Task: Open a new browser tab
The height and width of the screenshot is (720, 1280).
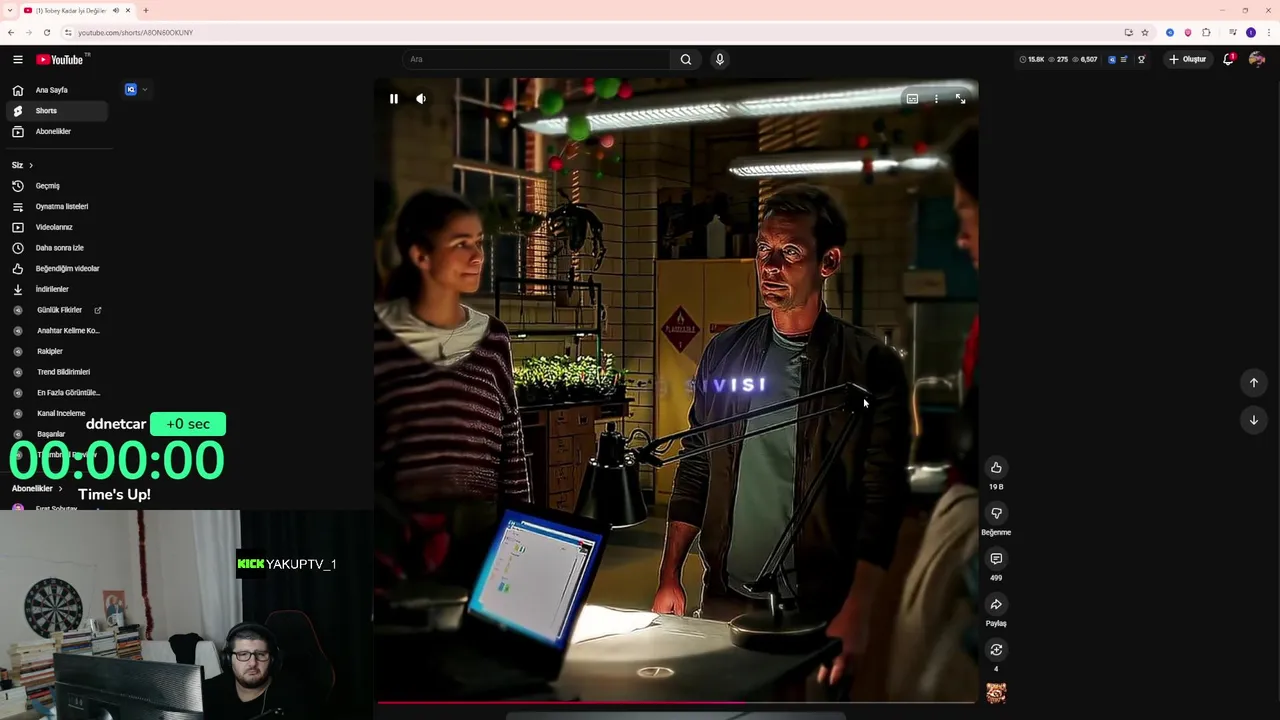Action: point(145,10)
